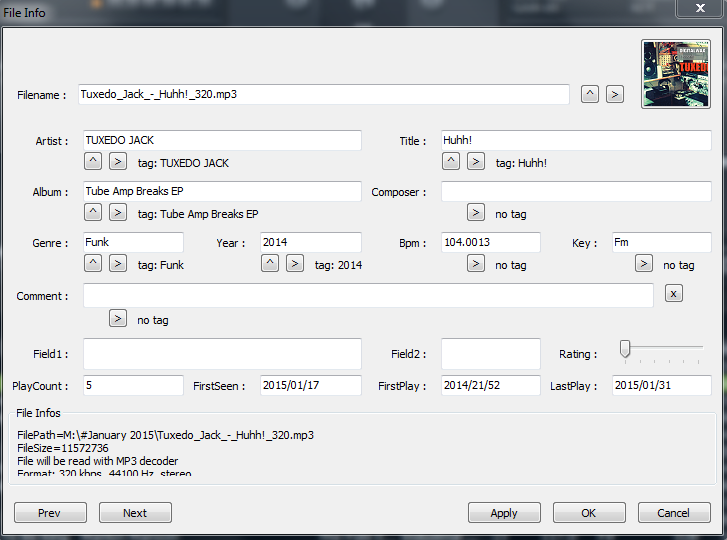Click the Cancel button
Image resolution: width=727 pixels, height=540 pixels.
(x=674, y=513)
